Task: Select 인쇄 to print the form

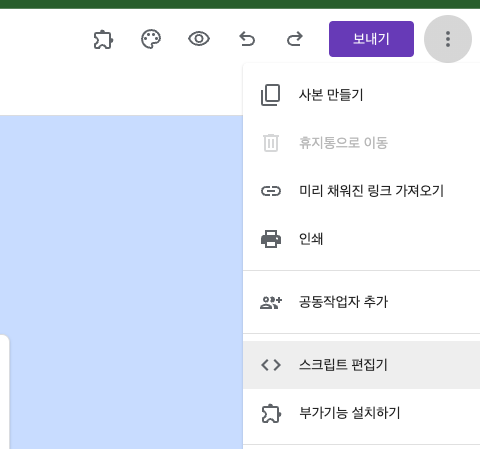Action: coord(362,239)
